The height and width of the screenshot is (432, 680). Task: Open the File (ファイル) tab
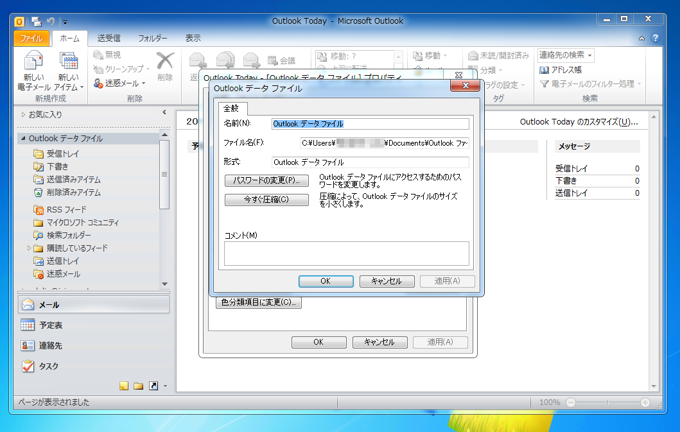[x=31, y=38]
